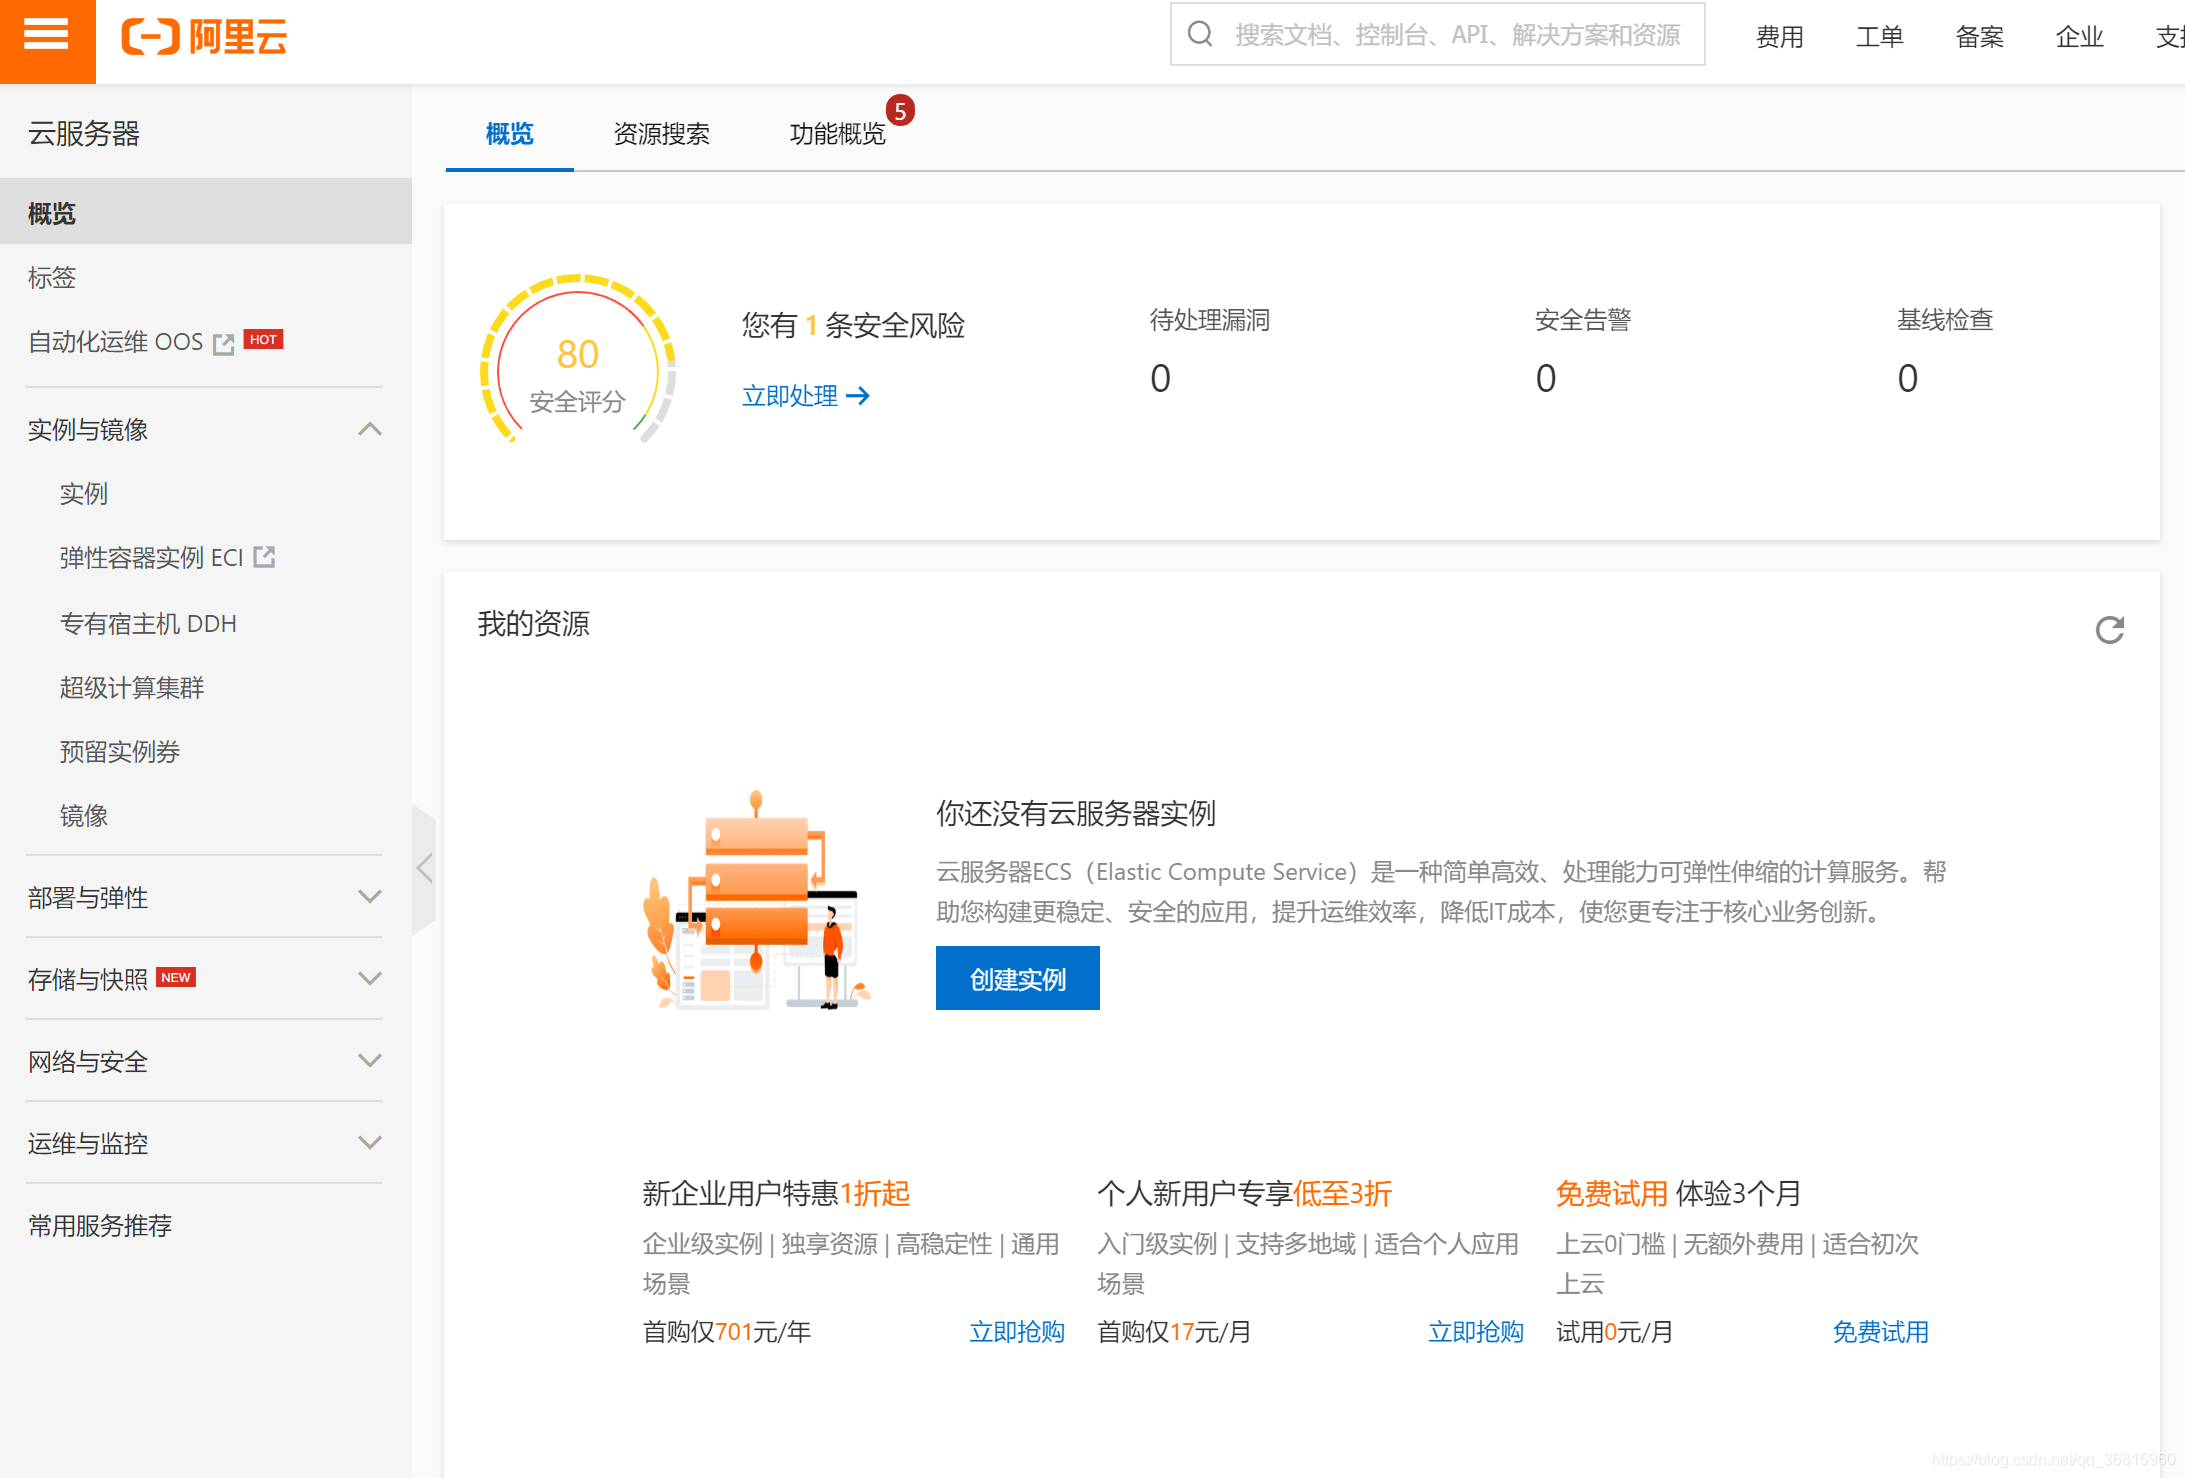Image resolution: width=2185 pixels, height=1478 pixels.
Task: Click the 云服务器 sidebar title
Action: click(x=84, y=133)
